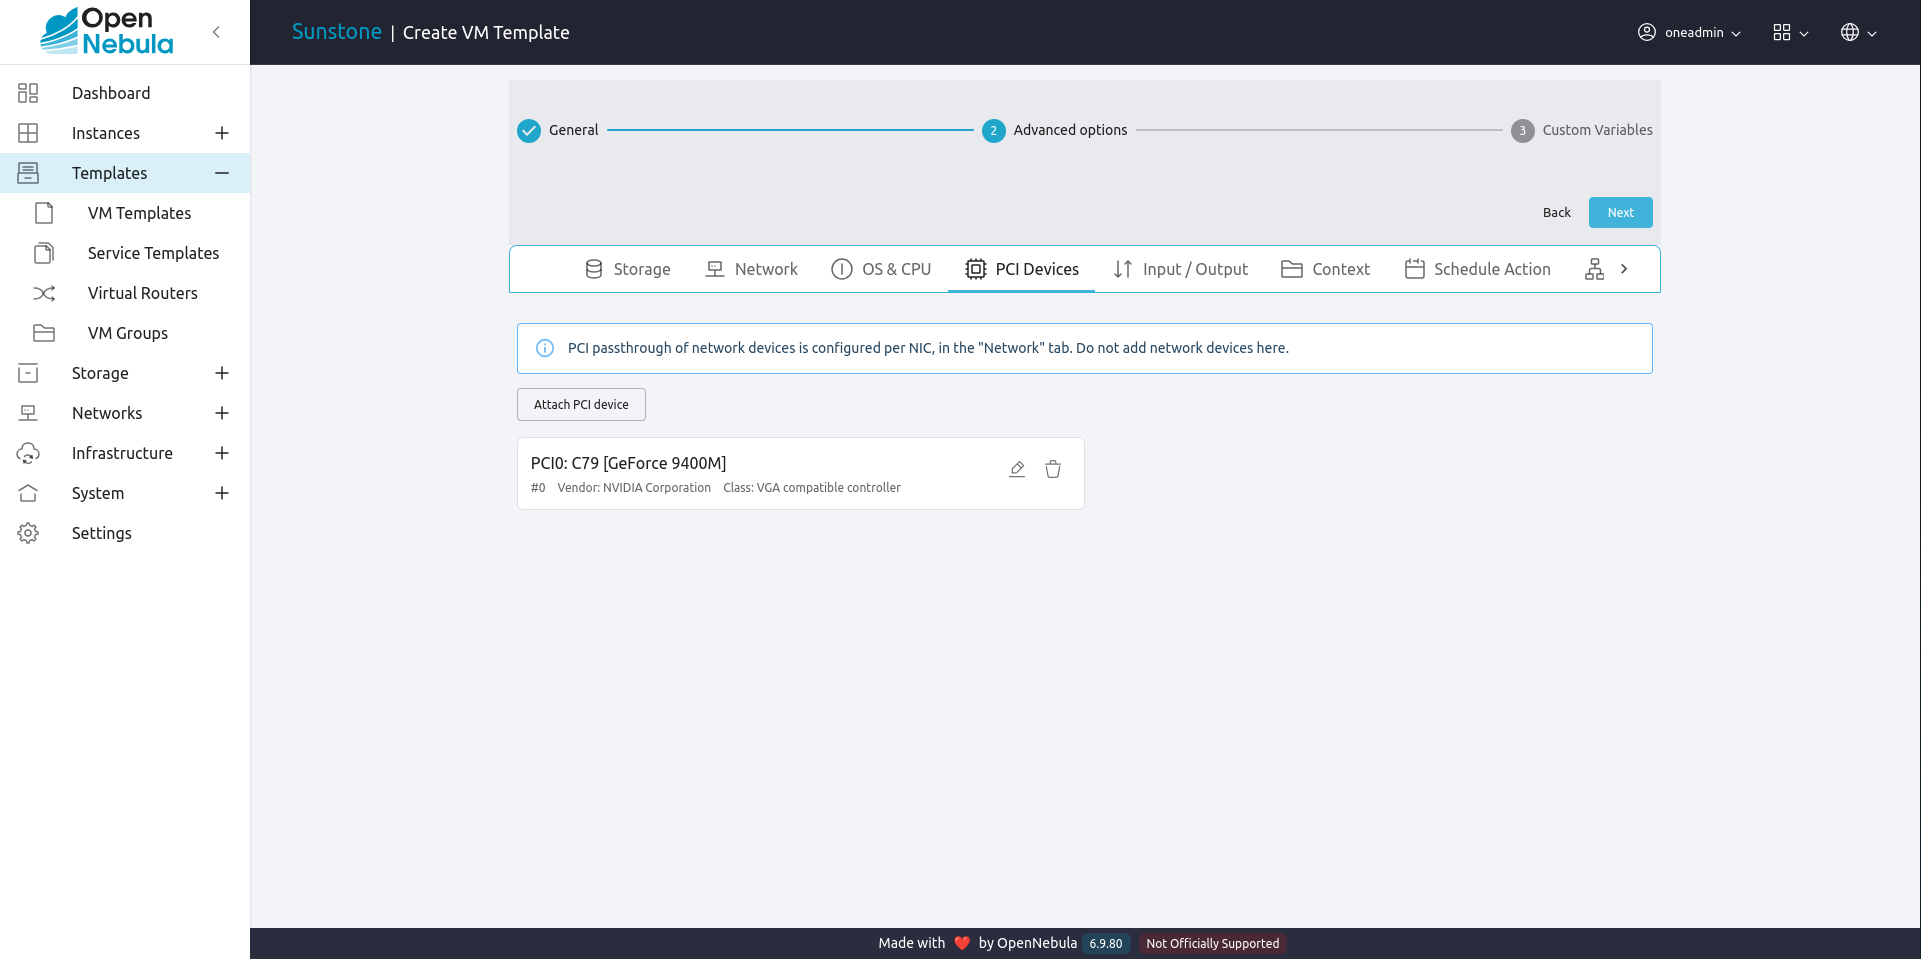Open the zone globe dropdown
The width and height of the screenshot is (1921, 959).
tap(1859, 32)
